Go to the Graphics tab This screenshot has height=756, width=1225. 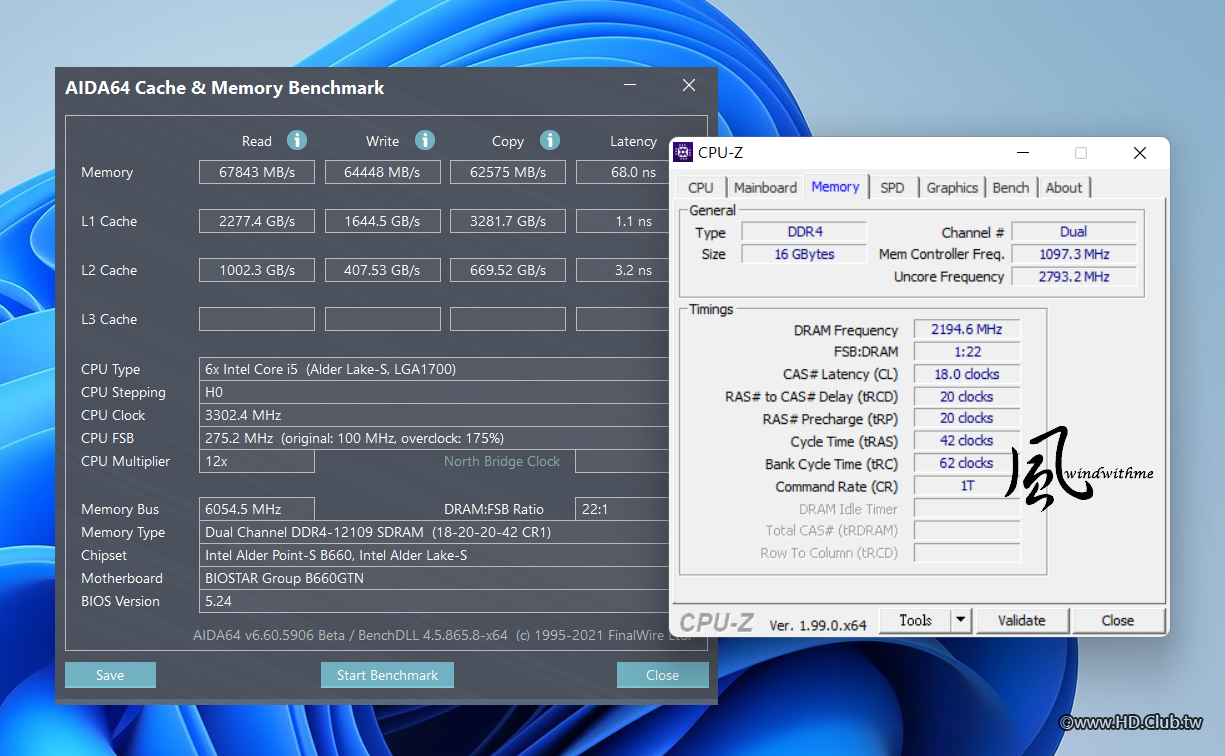pyautogui.click(x=951, y=188)
